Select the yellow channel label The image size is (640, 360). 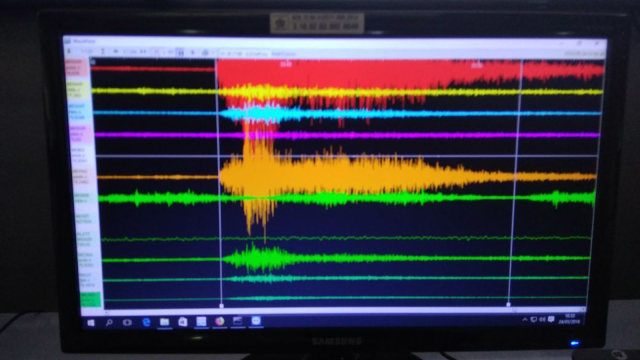pos(77,90)
